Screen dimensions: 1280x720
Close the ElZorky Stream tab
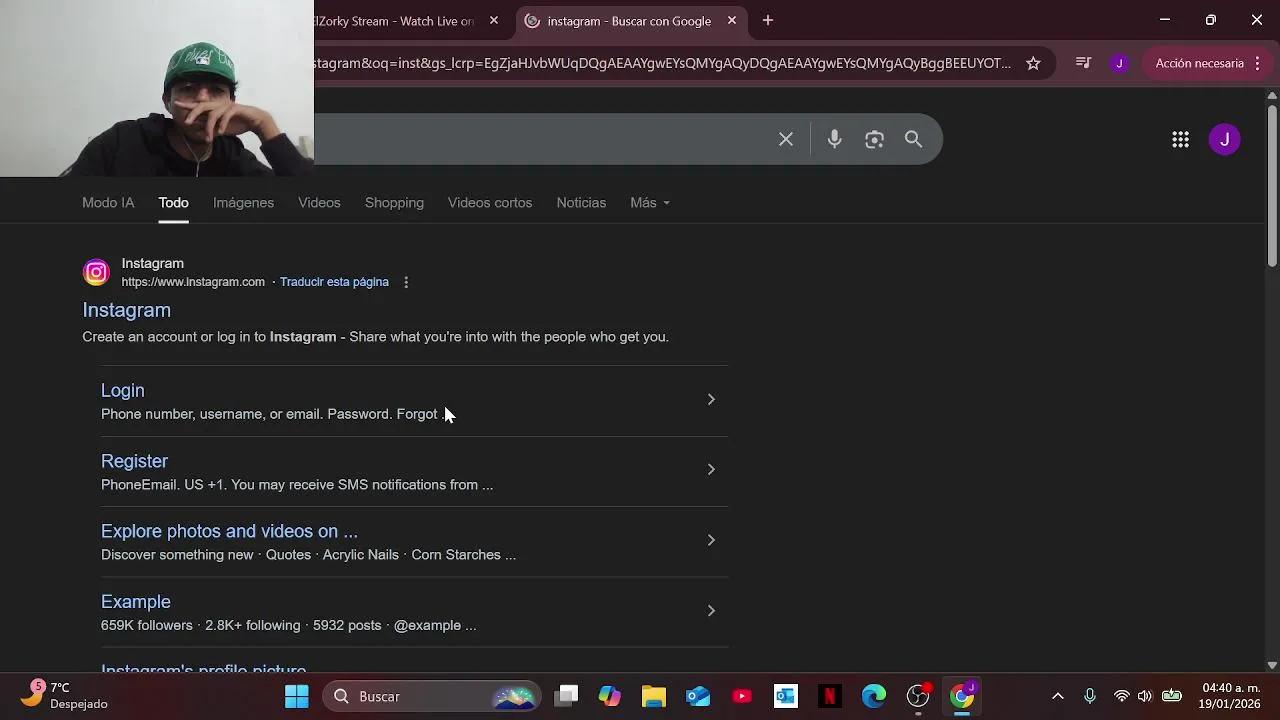click(x=494, y=20)
